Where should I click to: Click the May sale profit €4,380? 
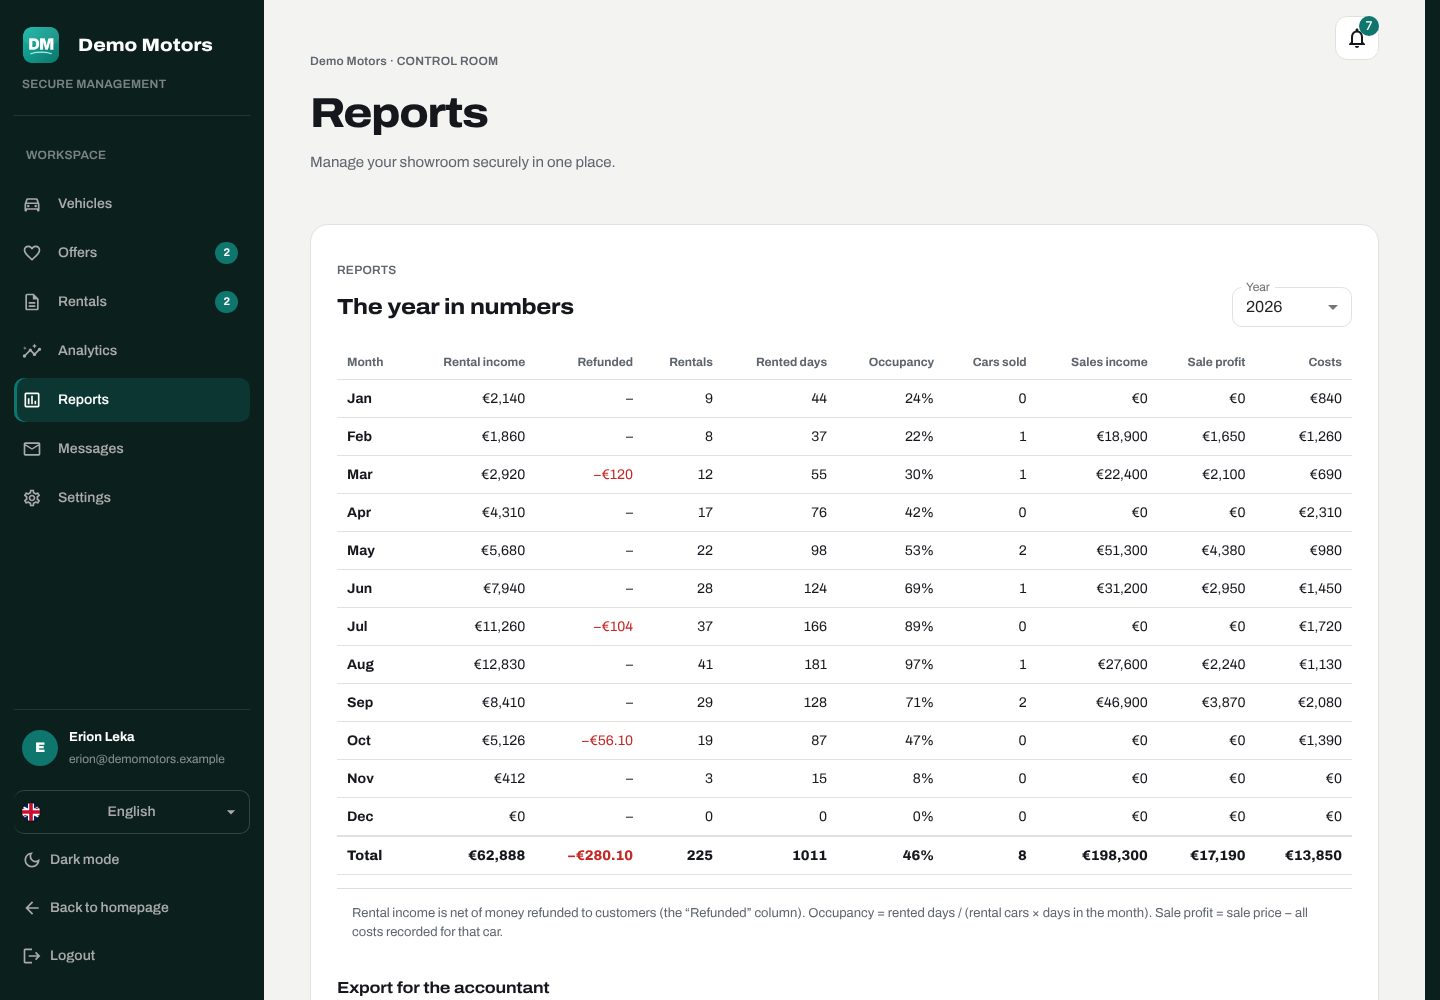pyautogui.click(x=1223, y=551)
